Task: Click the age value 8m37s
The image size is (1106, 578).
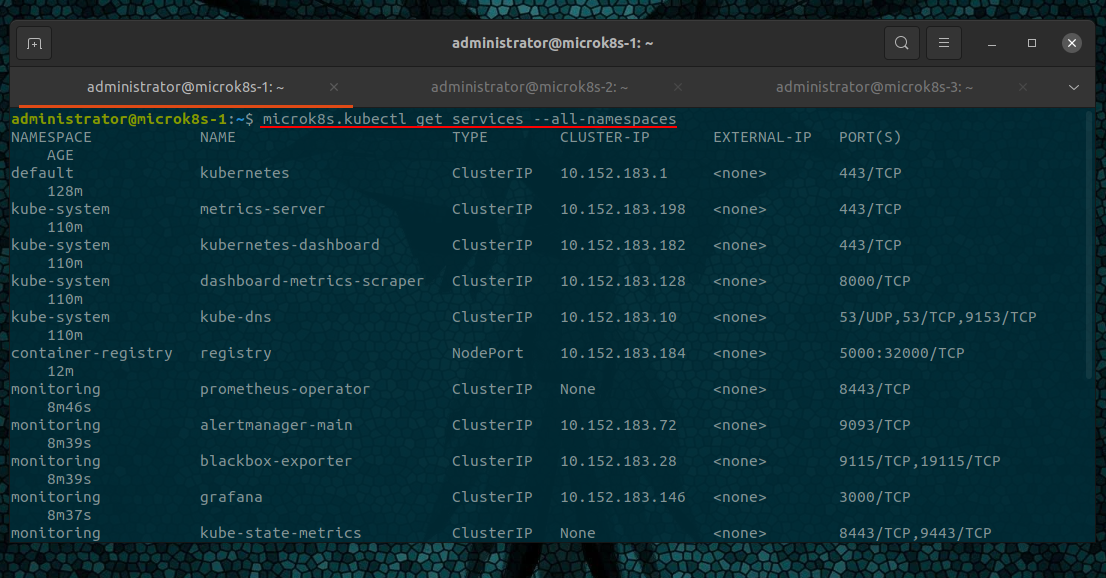Action: (x=69, y=515)
